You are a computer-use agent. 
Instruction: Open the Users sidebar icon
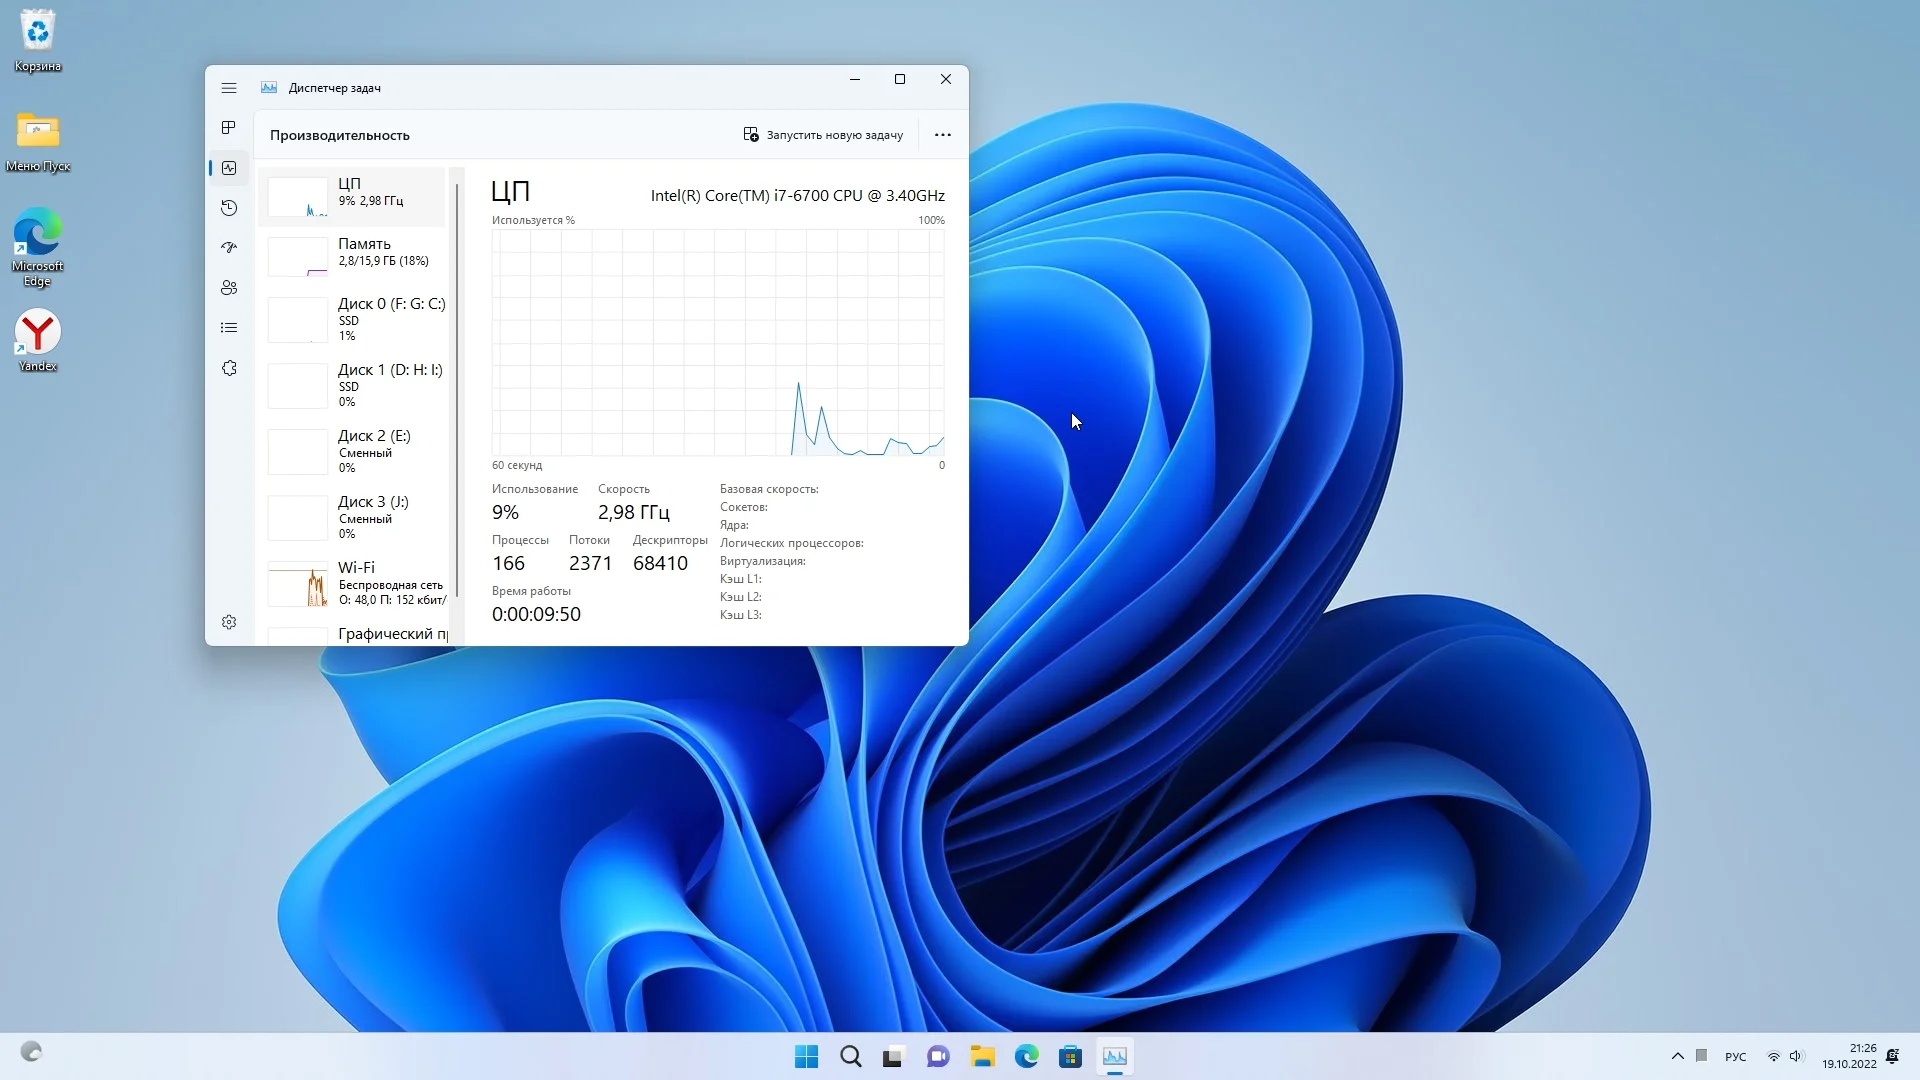point(229,288)
